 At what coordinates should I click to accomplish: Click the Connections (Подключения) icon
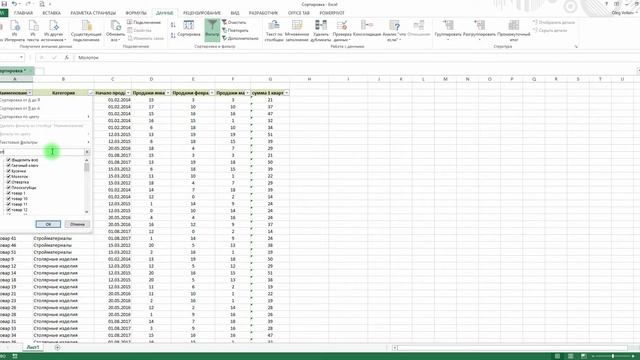tap(144, 22)
